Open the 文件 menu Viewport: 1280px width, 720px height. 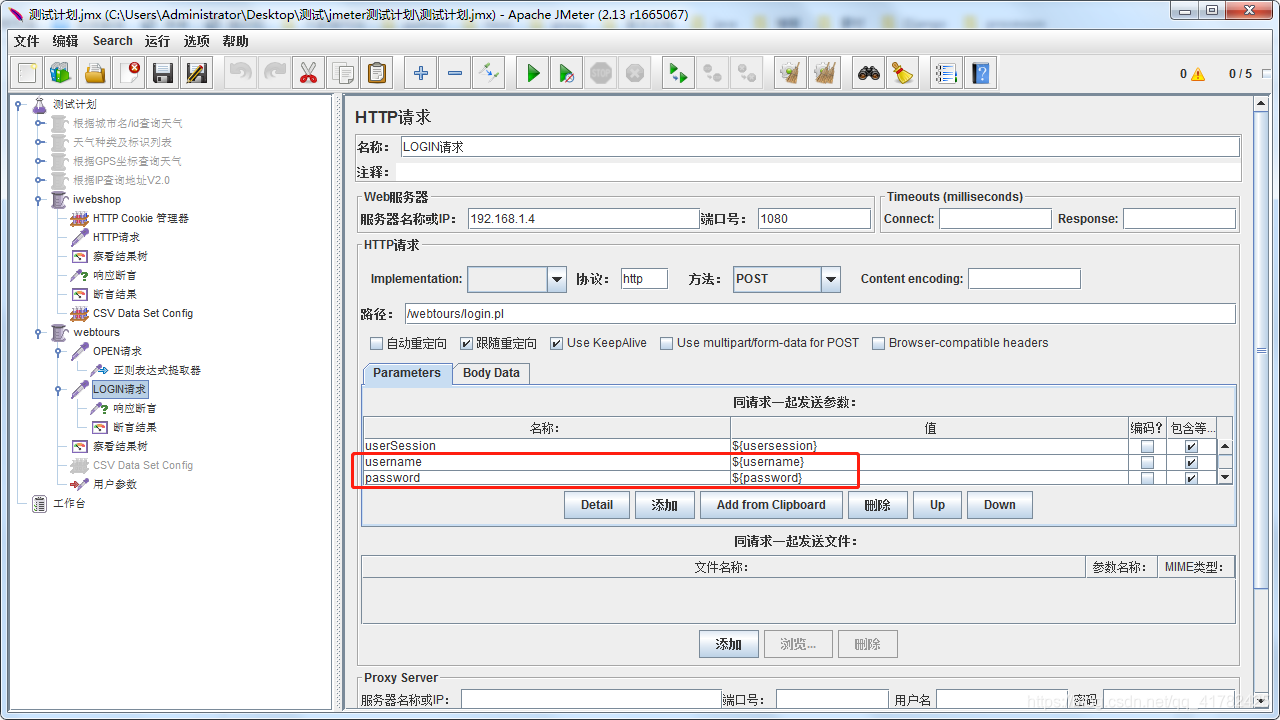[27, 41]
